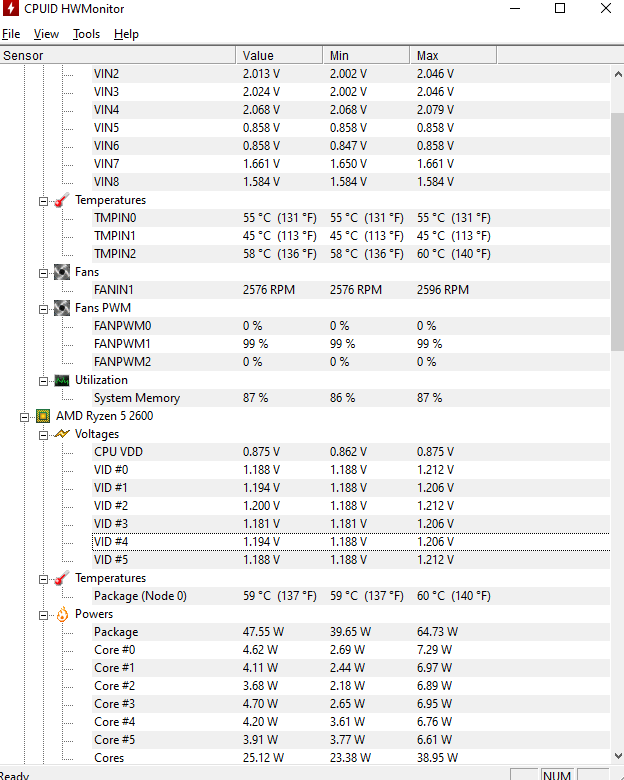This screenshot has height=780, width=624.
Task: Click the Value column header
Action: point(279,55)
